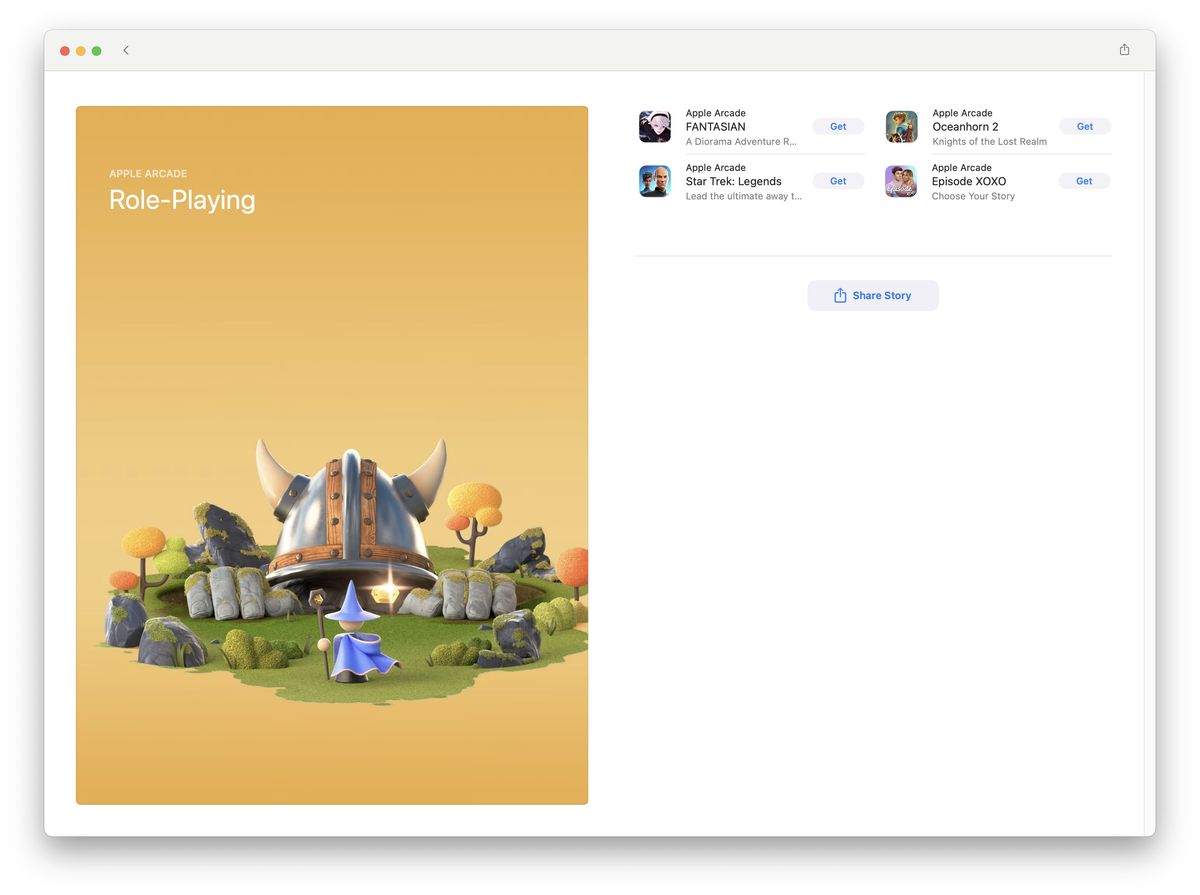Click the Share Story button
The image size is (1200, 895).
tap(873, 295)
